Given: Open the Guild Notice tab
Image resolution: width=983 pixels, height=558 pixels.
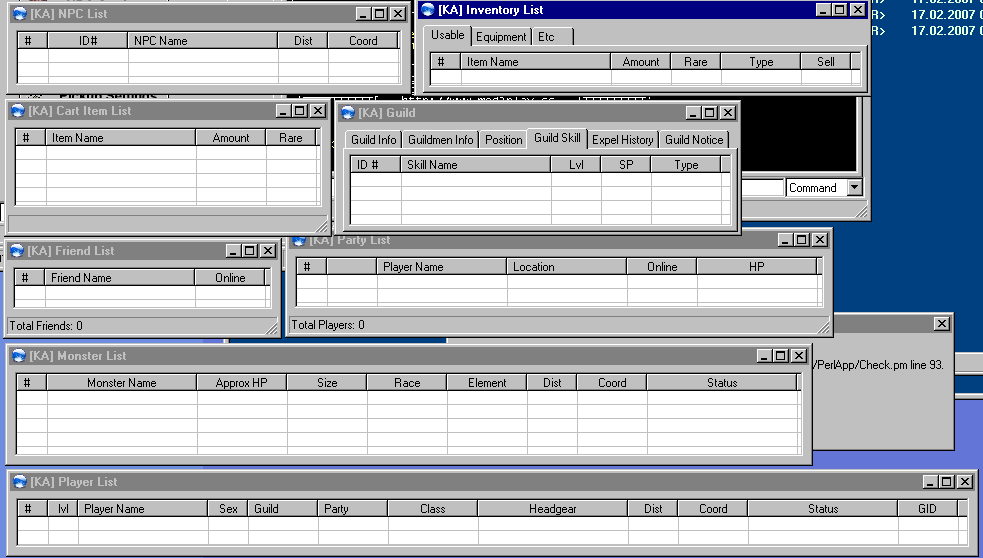Looking at the screenshot, I should [693, 140].
